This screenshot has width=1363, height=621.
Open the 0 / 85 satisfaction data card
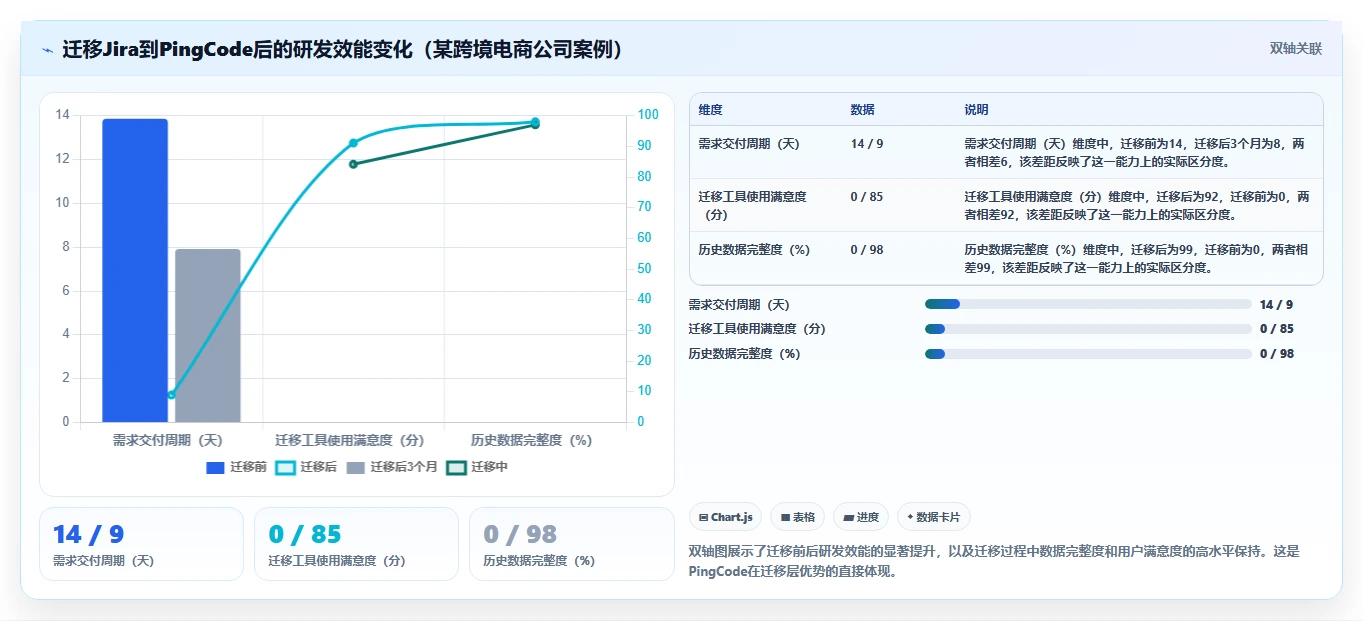click(x=356, y=544)
